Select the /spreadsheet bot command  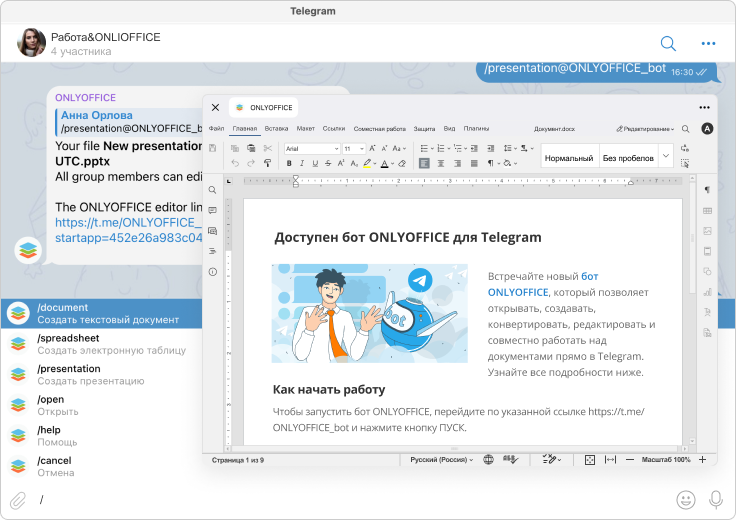[101, 344]
